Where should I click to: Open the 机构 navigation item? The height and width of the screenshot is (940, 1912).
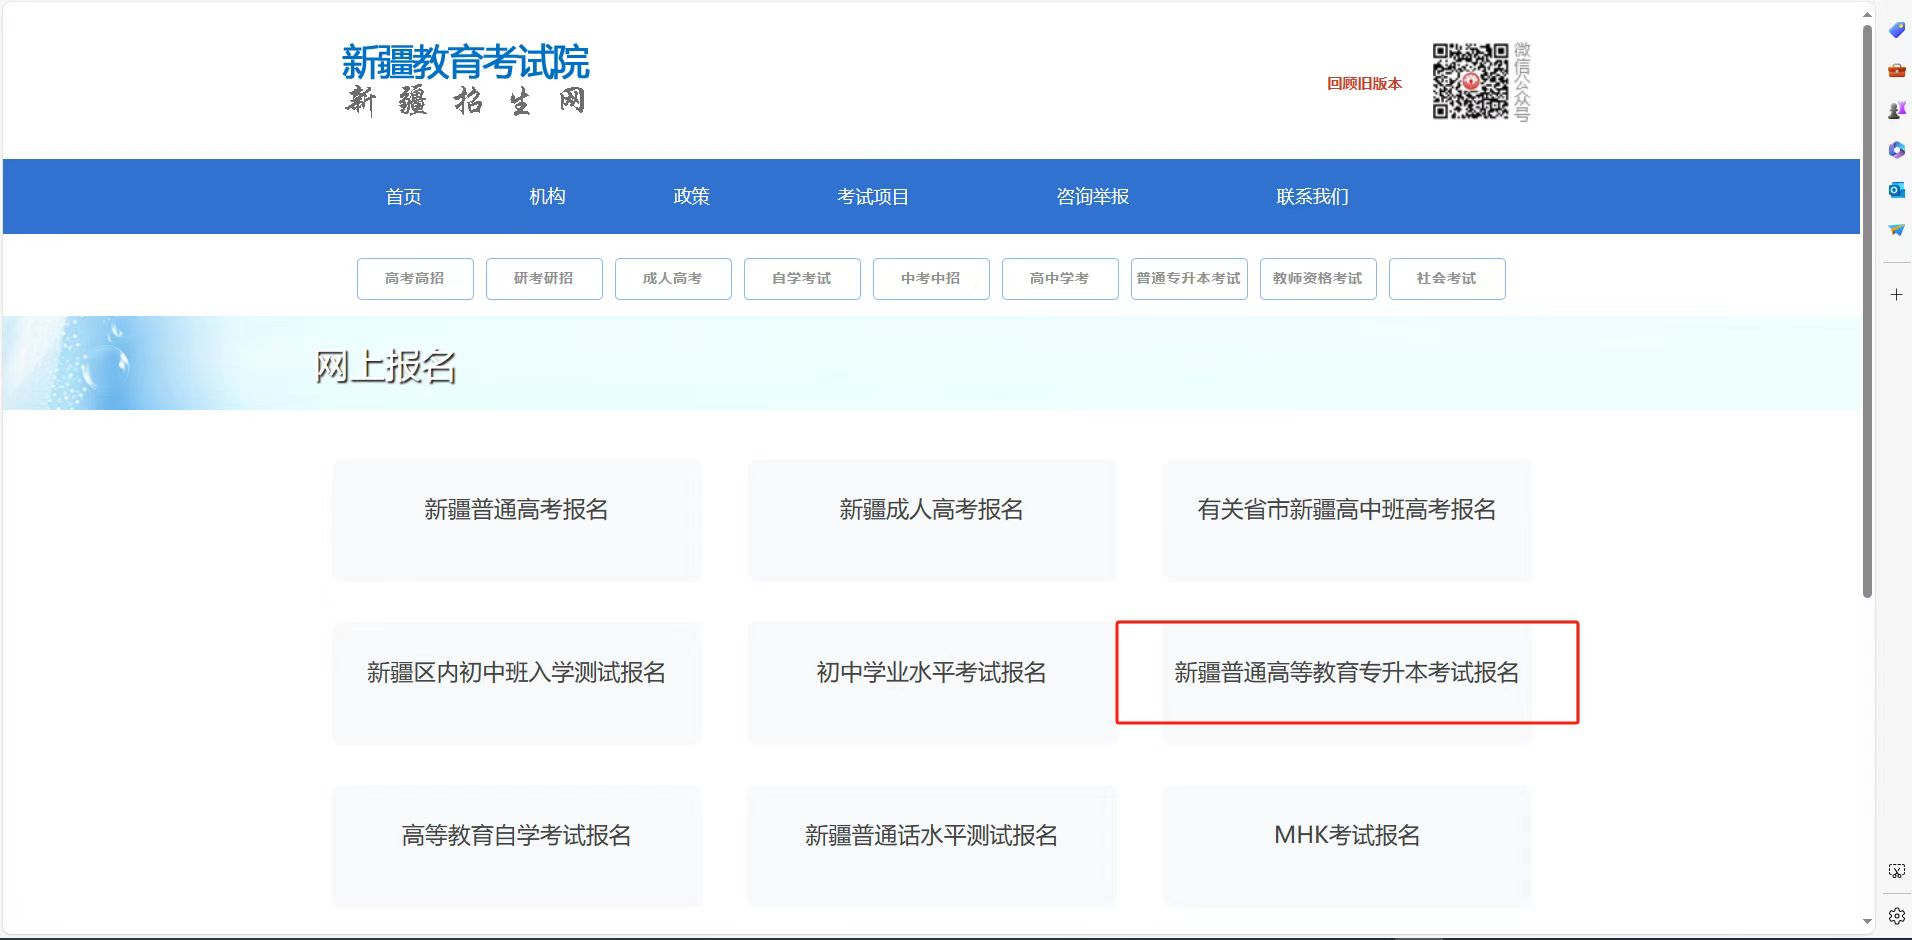[x=547, y=197]
